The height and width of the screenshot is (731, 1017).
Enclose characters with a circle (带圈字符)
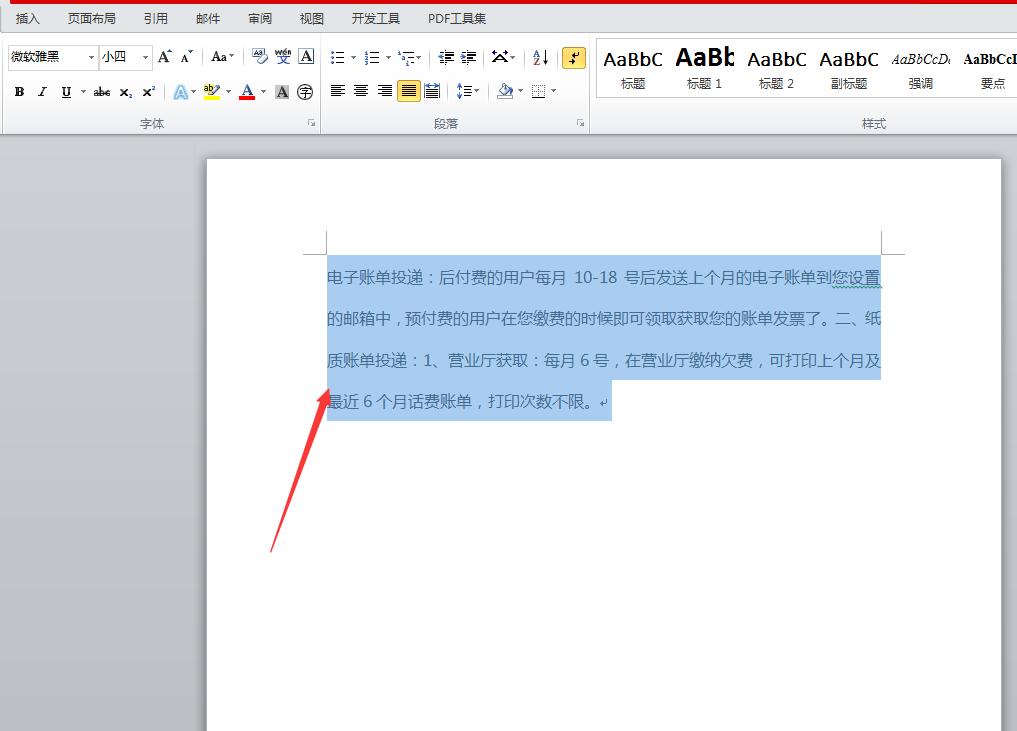click(305, 91)
